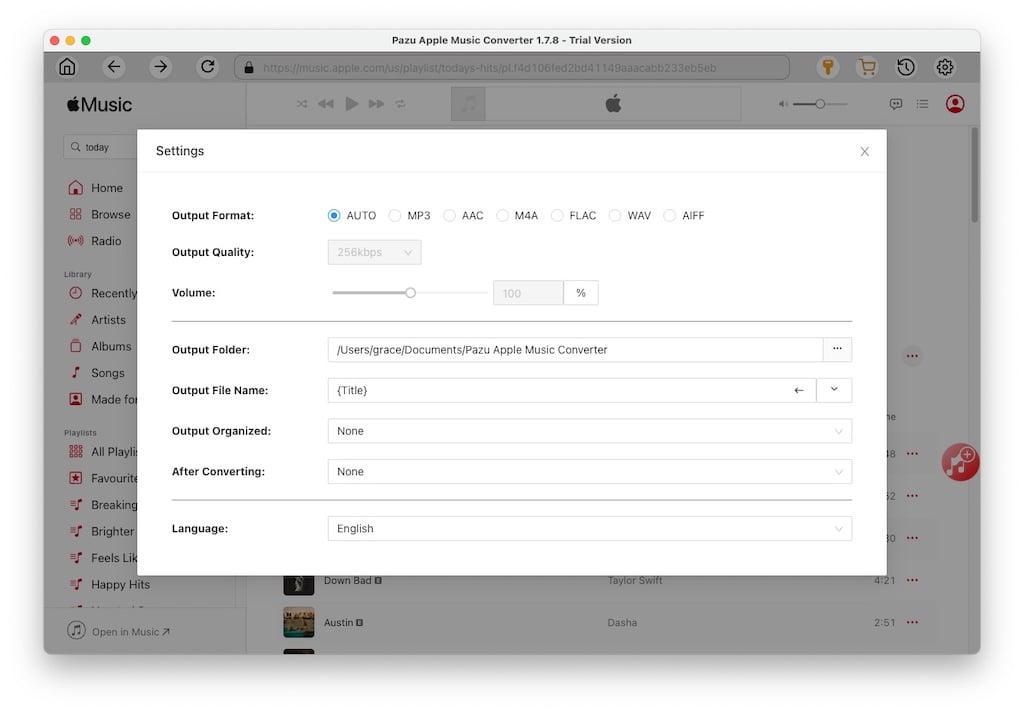Open more options for Down Bad
Viewport: 1024px width, 712px height.
pos(912,580)
